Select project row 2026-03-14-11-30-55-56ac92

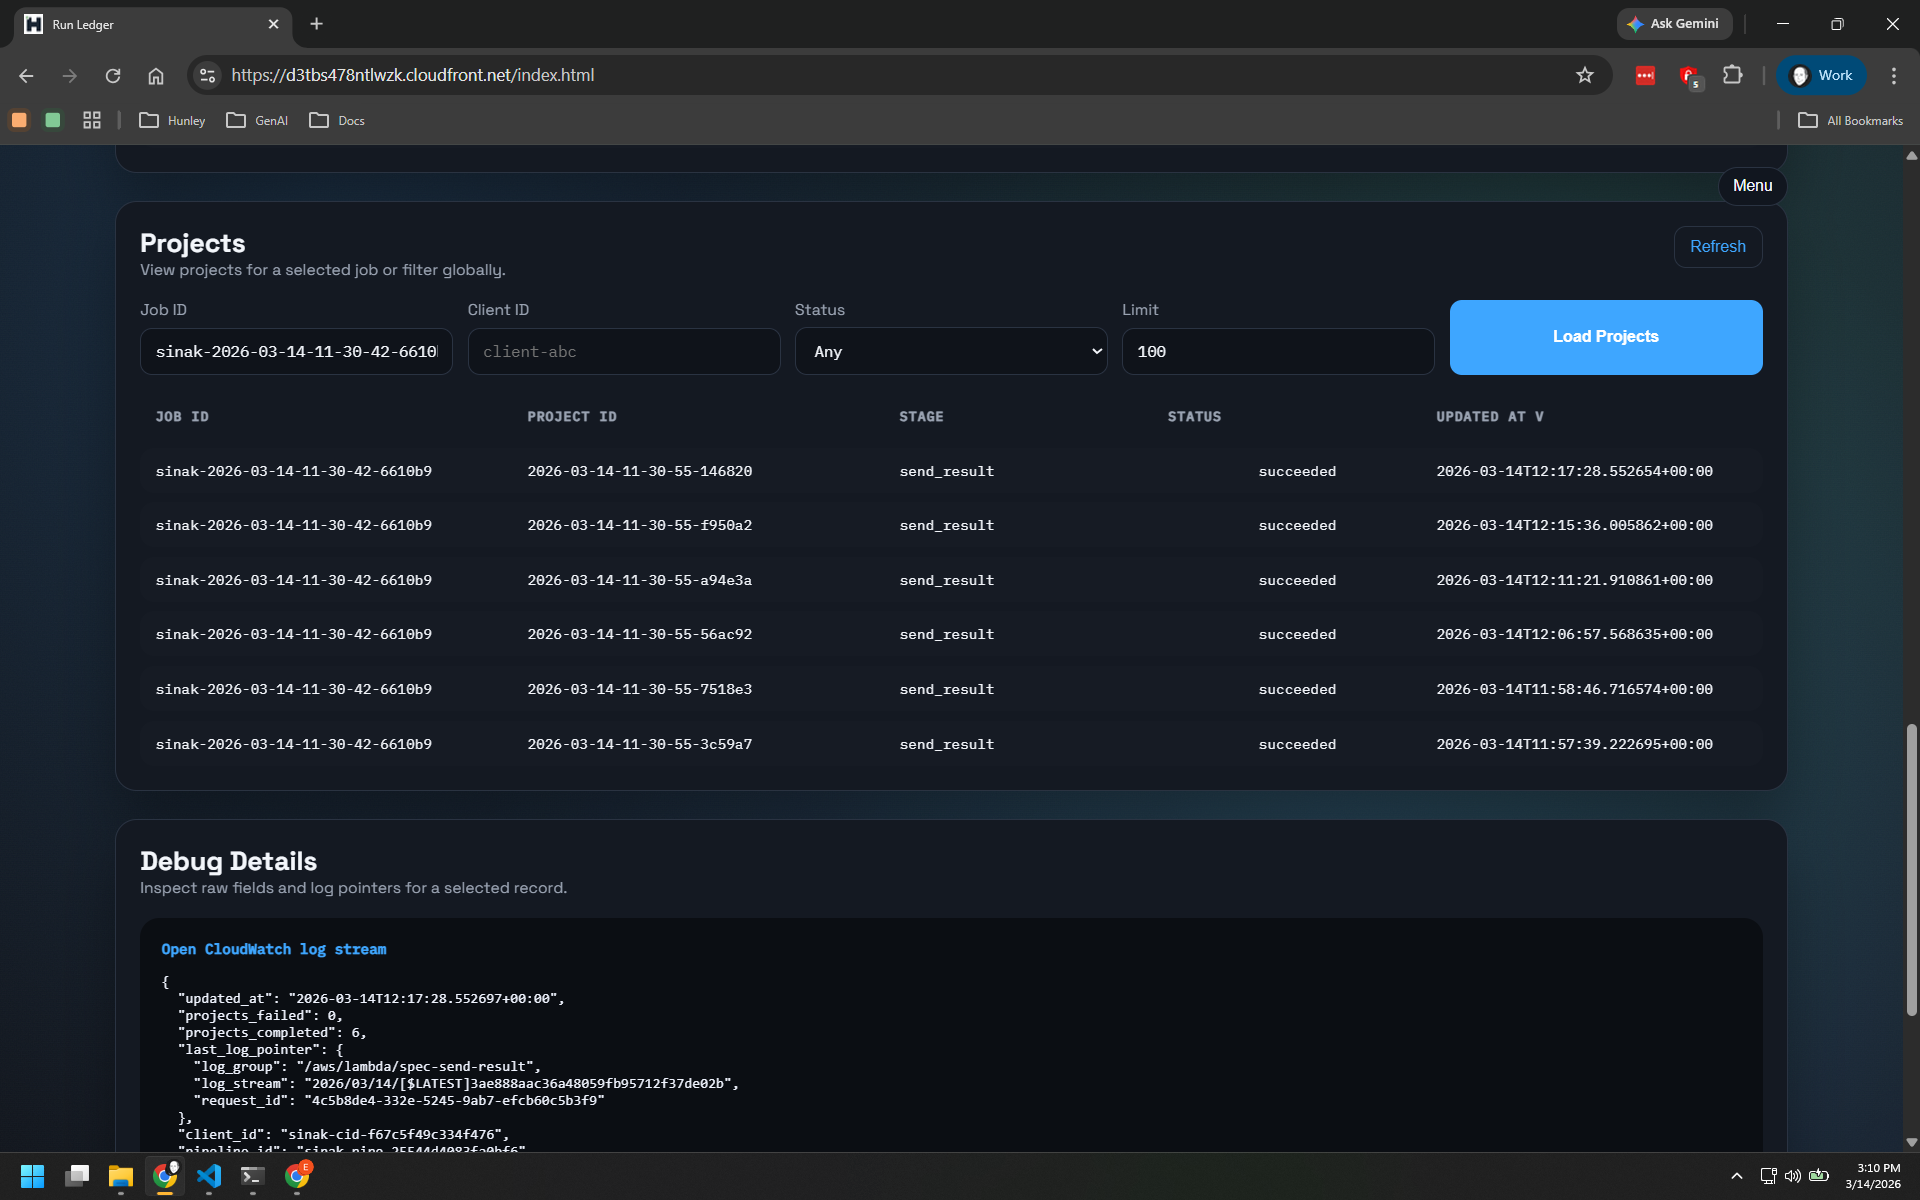pyautogui.click(x=951, y=634)
